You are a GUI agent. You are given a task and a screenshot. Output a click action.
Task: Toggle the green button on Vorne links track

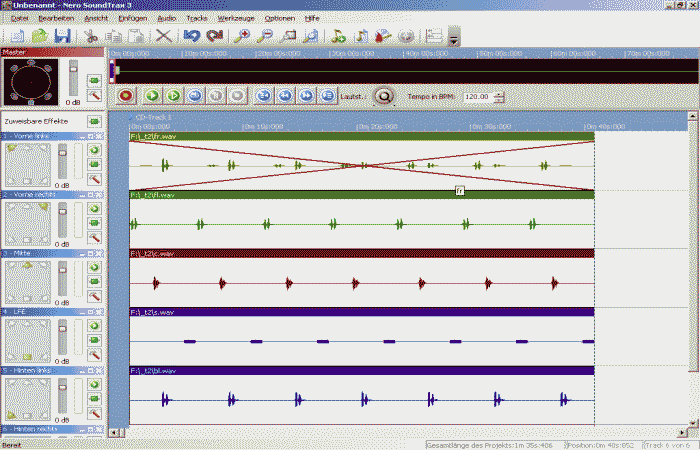pyautogui.click(x=94, y=150)
